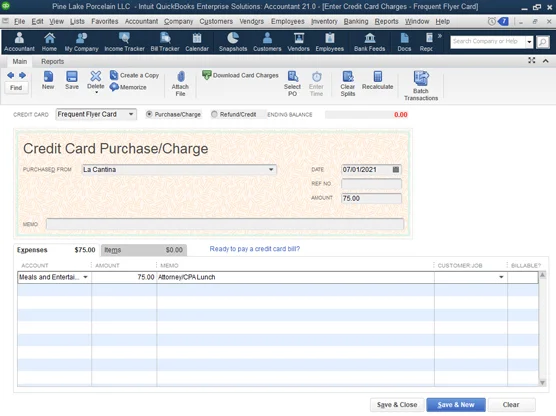Open the Lists menu
The width and height of the screenshot is (556, 416).
77,21
